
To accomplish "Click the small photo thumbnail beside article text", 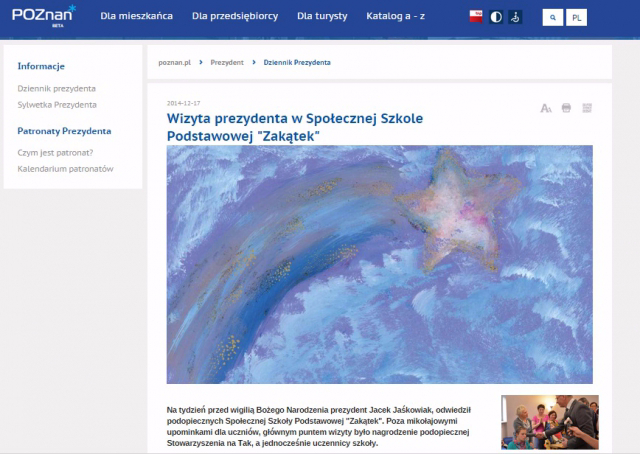I will tap(549, 422).
